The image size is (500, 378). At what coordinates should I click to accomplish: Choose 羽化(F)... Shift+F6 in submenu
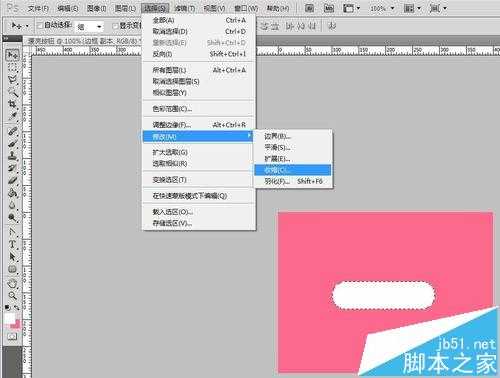click(293, 181)
